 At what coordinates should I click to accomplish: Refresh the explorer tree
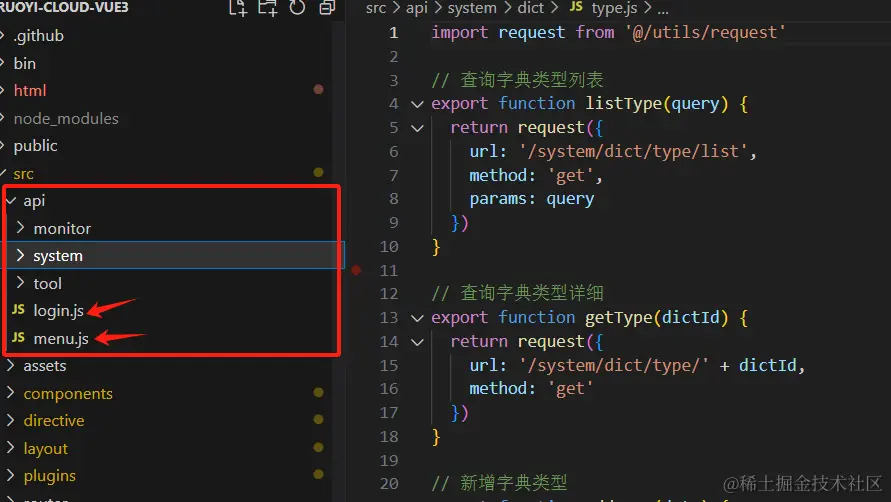pyautogui.click(x=297, y=7)
